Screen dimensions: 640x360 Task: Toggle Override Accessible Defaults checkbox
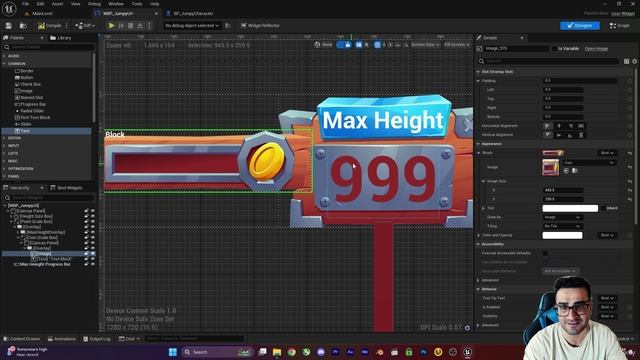(x=545, y=253)
